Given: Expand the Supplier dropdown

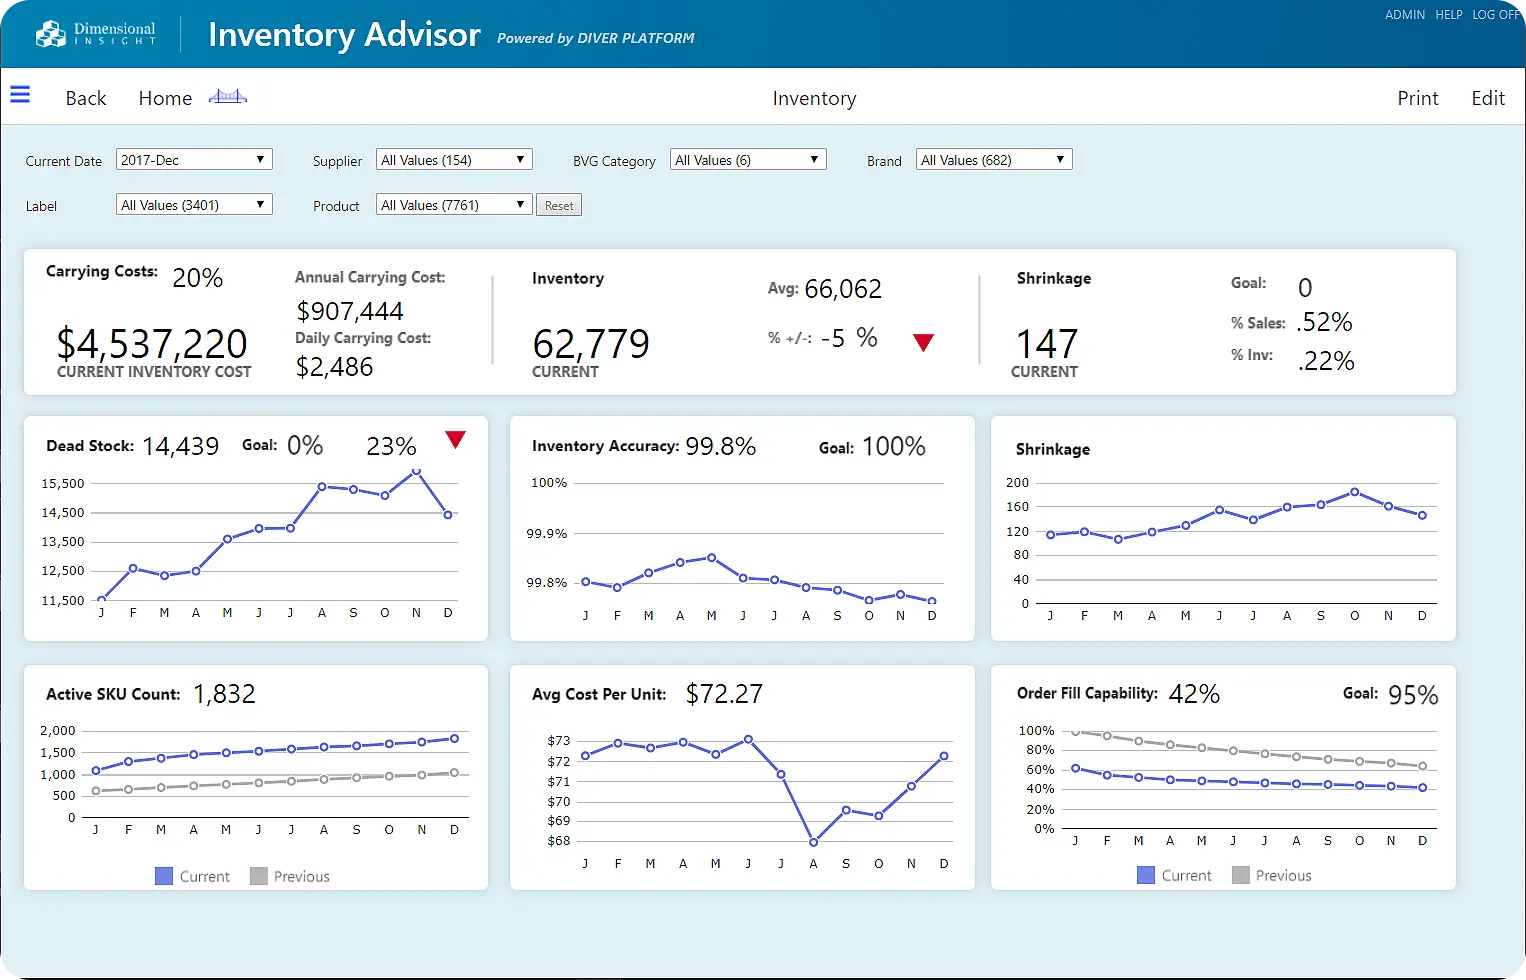Looking at the screenshot, I should (x=454, y=160).
